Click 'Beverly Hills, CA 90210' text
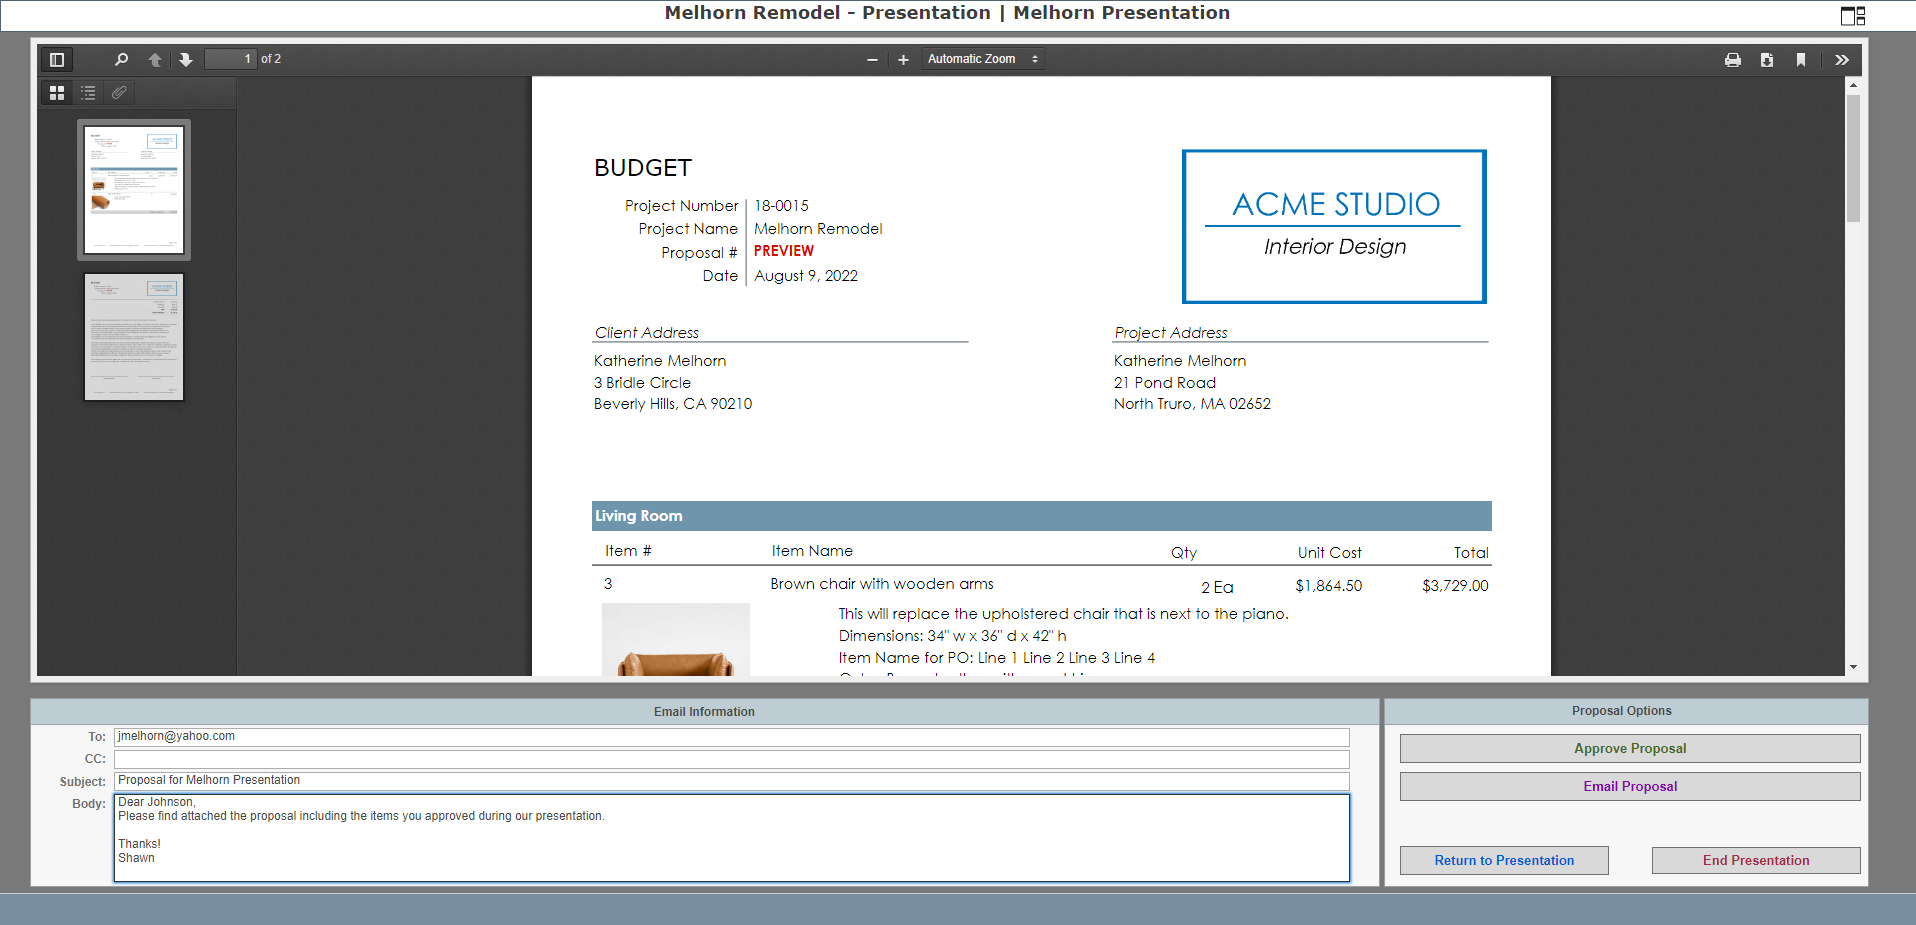1916x925 pixels. coord(673,404)
